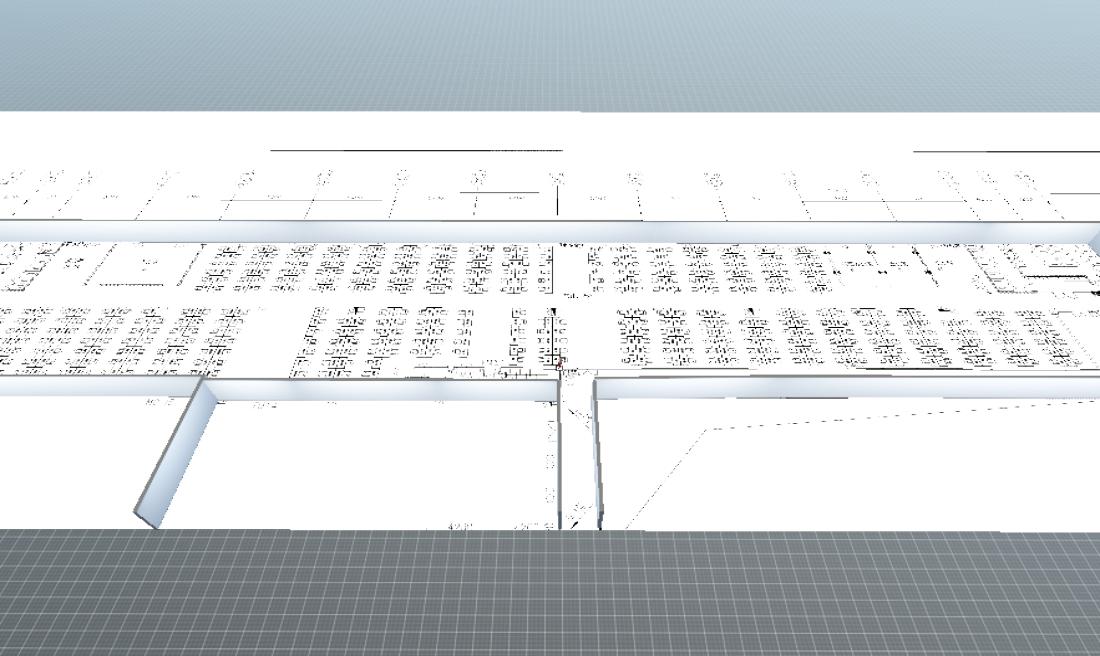This screenshot has height=656, width=1100.
Task: Select the long black line at the plan's top left
Action: [415, 151]
